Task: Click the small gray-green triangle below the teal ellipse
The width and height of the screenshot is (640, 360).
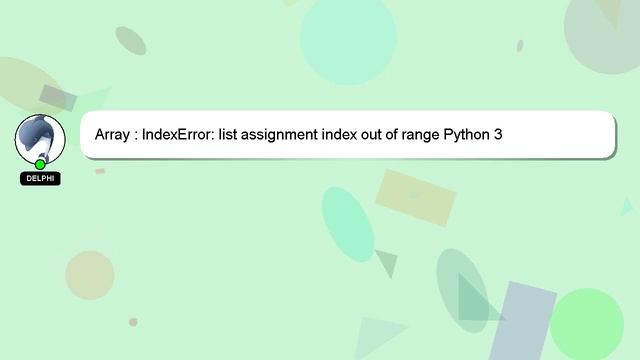Action: [x=388, y=263]
